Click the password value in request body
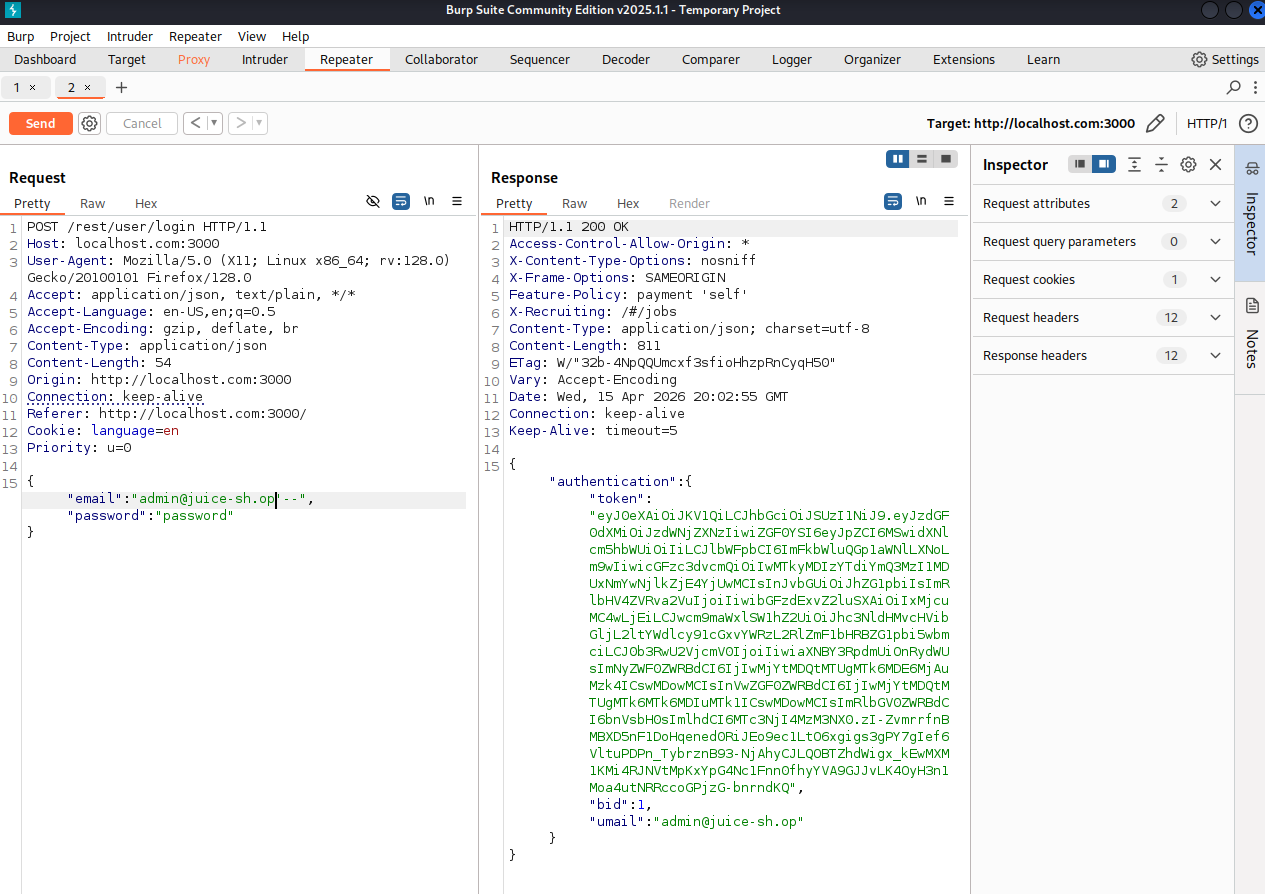 pos(194,515)
